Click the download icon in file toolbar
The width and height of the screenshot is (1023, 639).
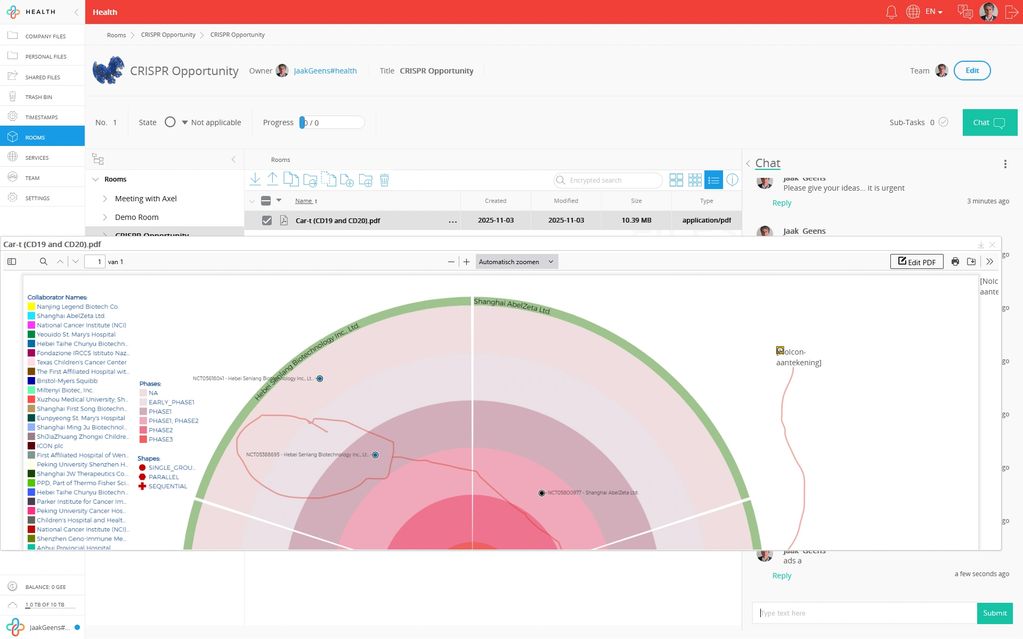click(255, 180)
